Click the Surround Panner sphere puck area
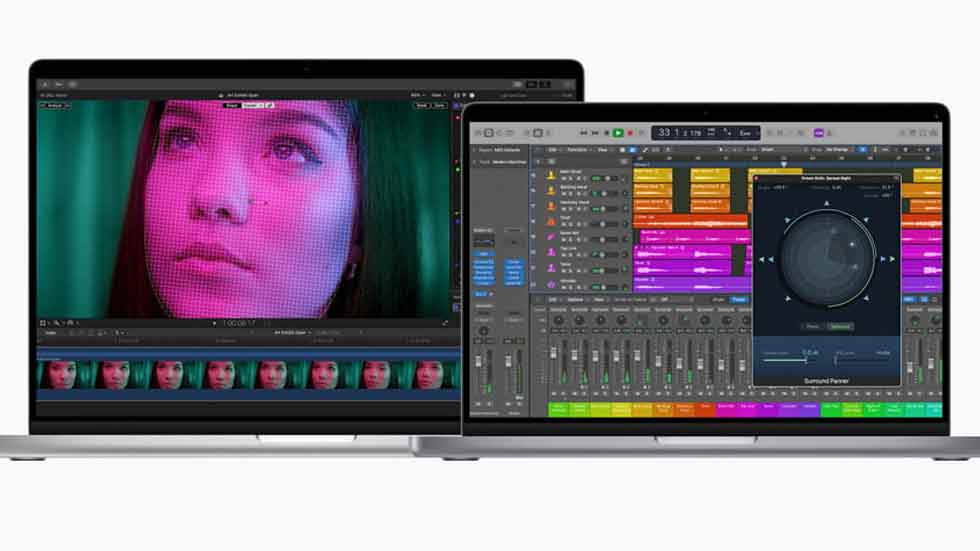This screenshot has height=551, width=980. coord(826,257)
